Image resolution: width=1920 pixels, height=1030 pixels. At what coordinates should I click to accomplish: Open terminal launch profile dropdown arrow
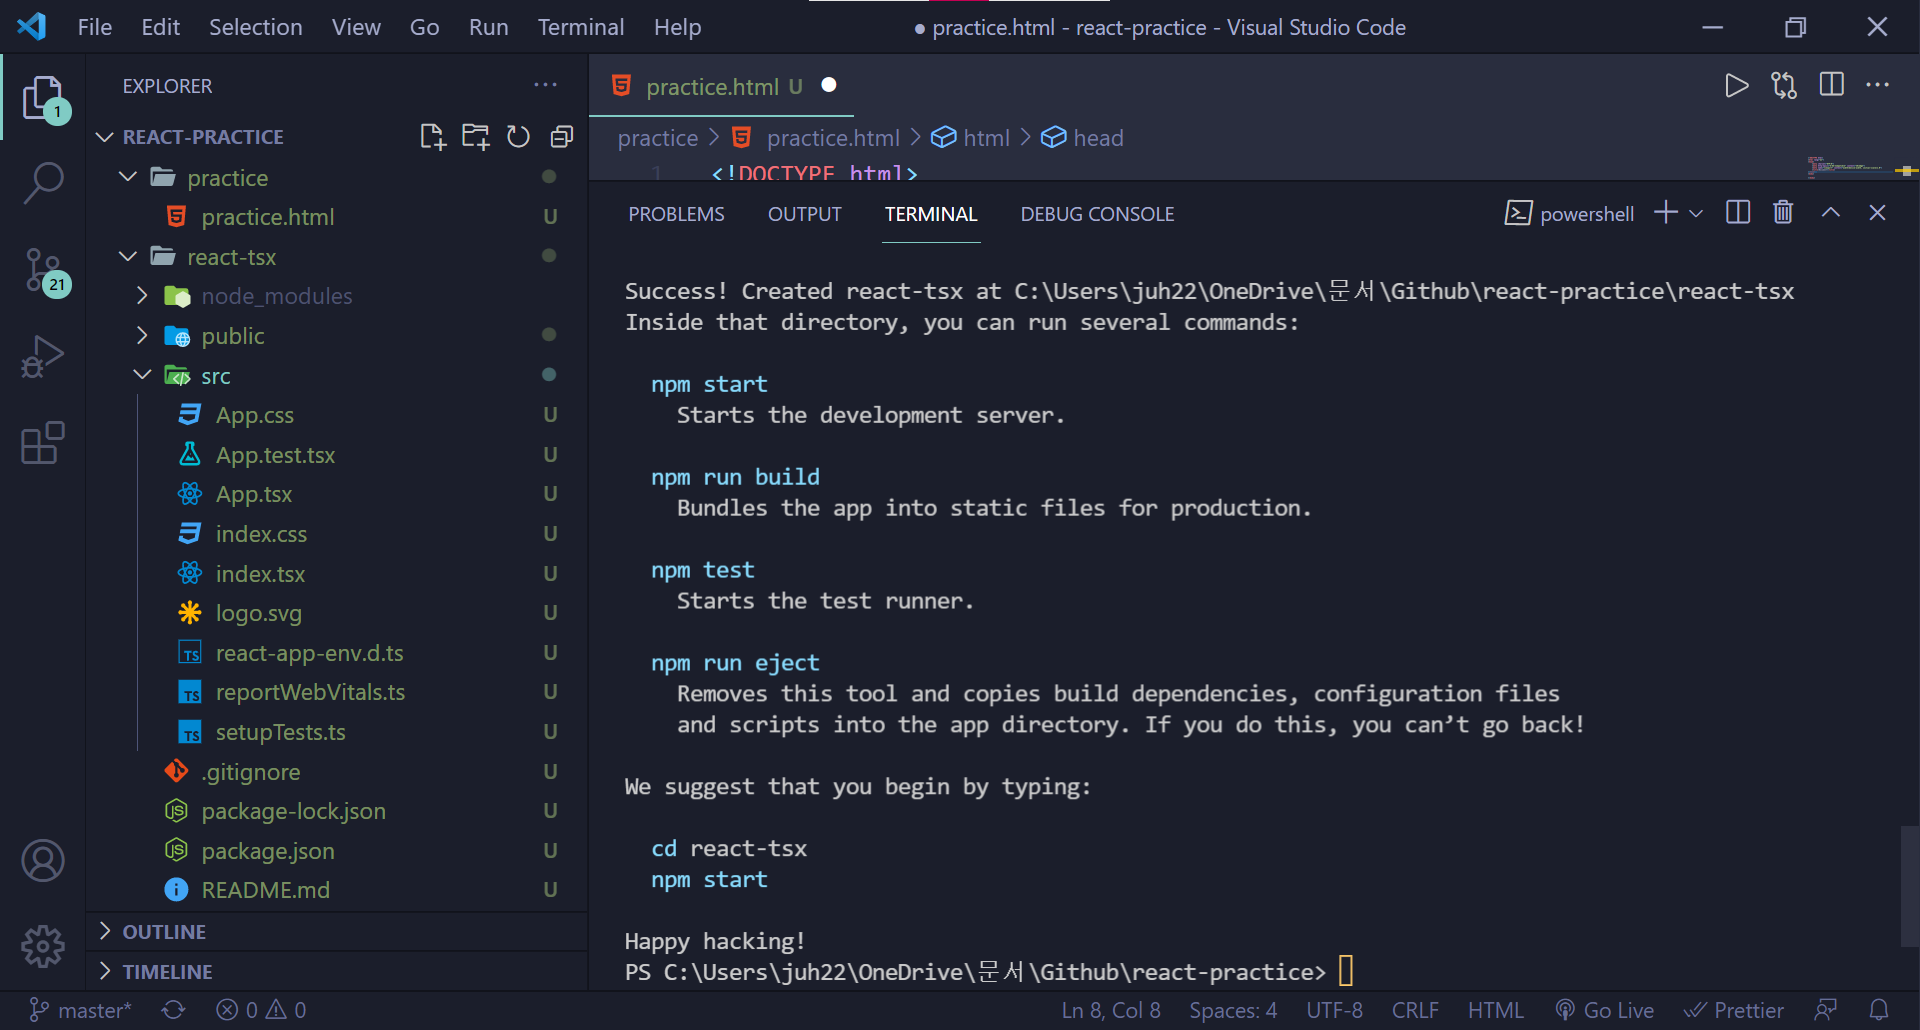[x=1696, y=213]
